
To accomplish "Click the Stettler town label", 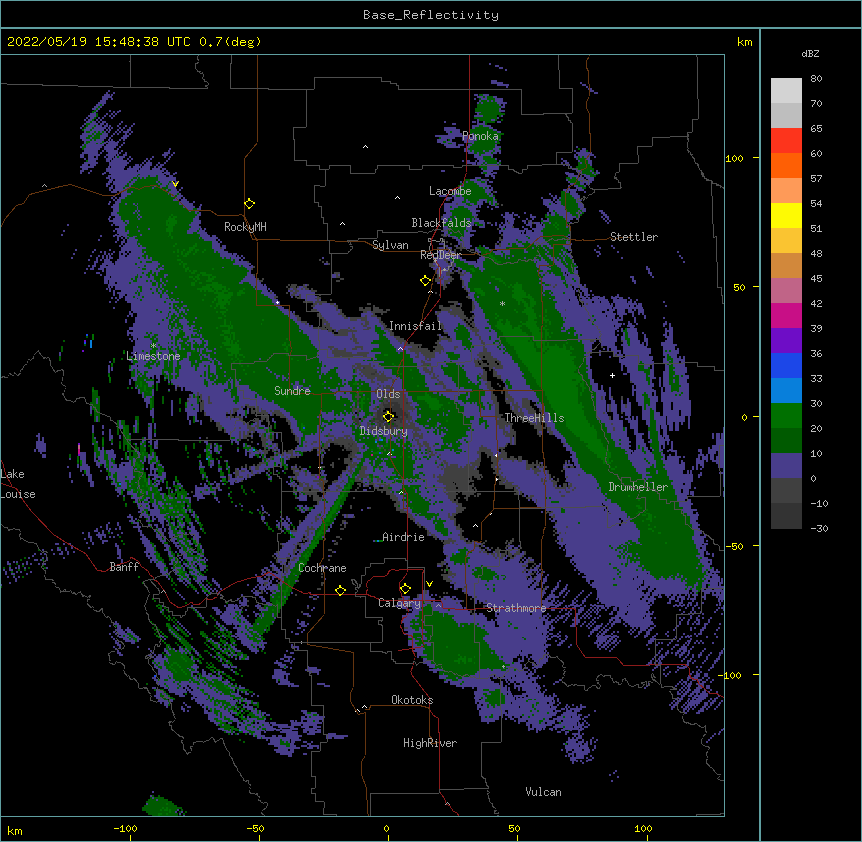I will pos(634,237).
